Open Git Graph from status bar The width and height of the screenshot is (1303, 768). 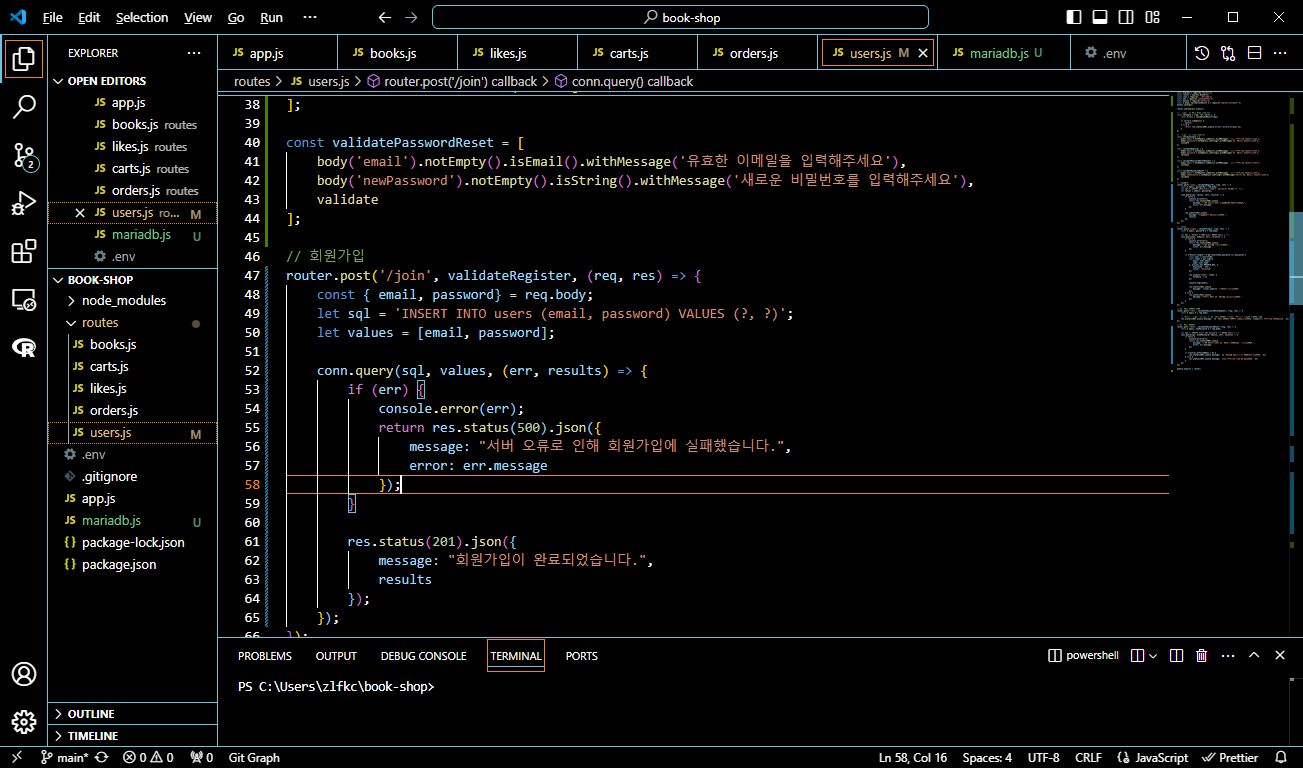point(254,758)
